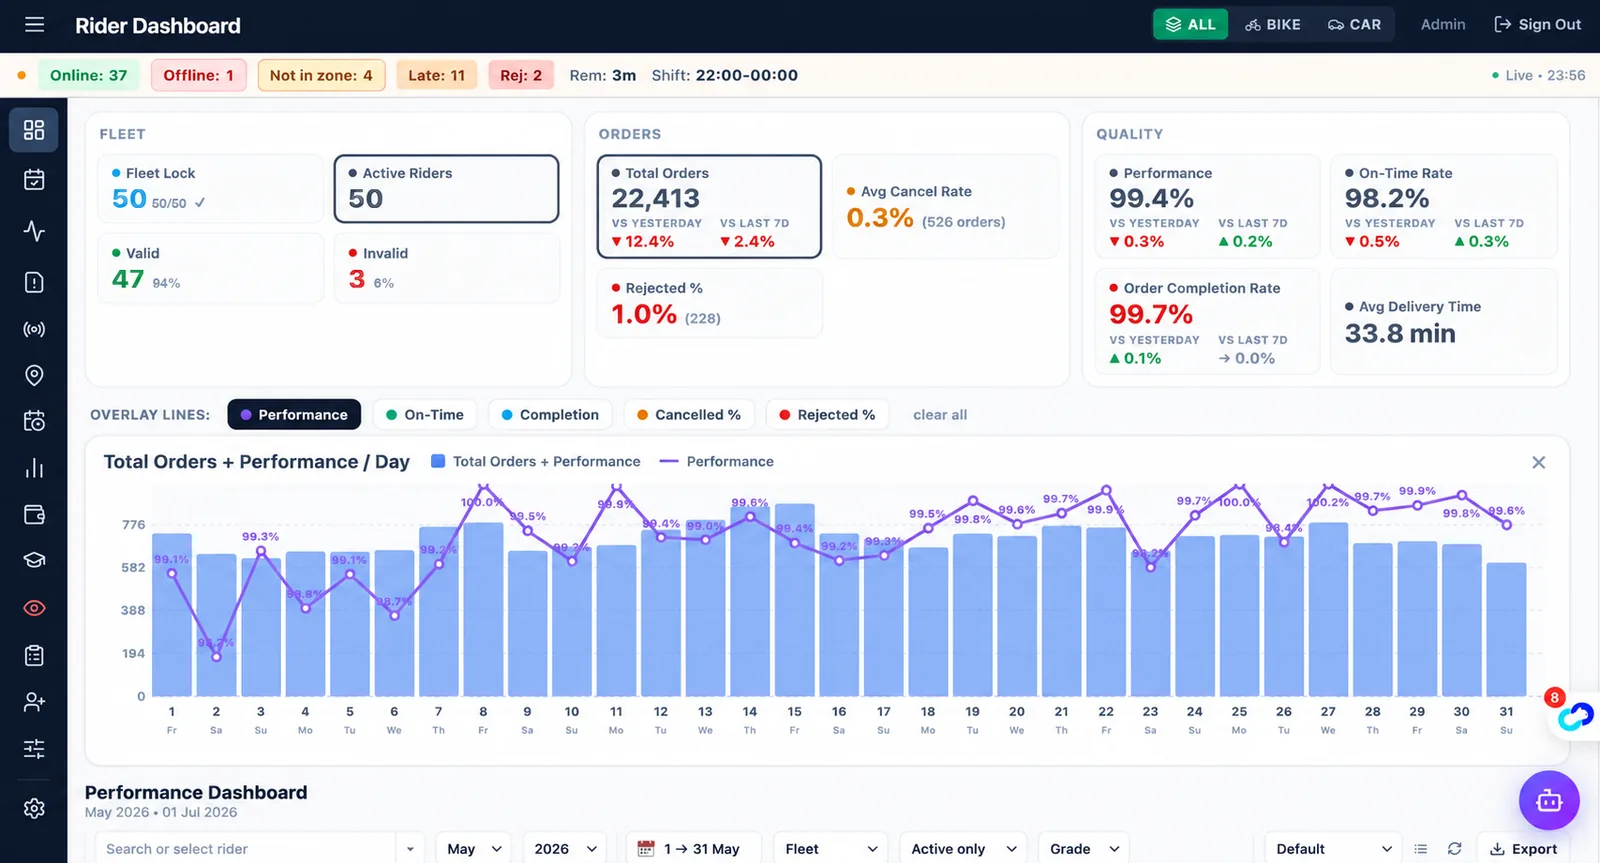
Task: Open the chatbot assistant floating button
Action: click(x=1549, y=801)
